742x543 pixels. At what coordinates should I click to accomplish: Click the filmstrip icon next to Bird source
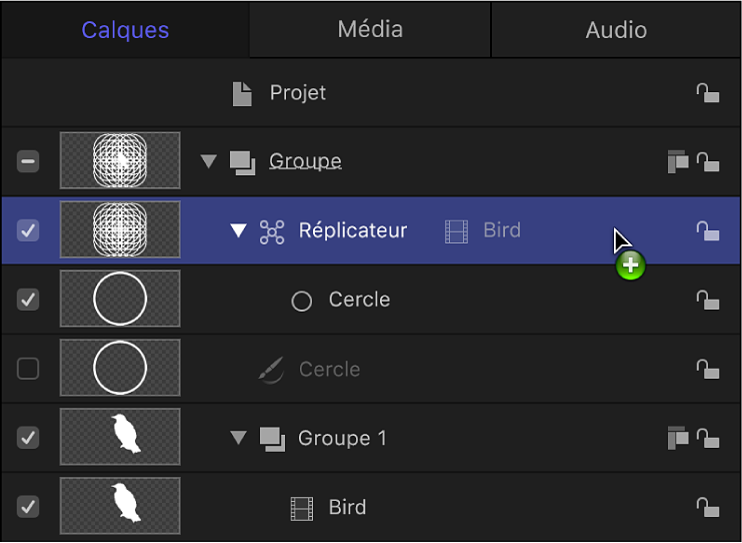pos(456,231)
